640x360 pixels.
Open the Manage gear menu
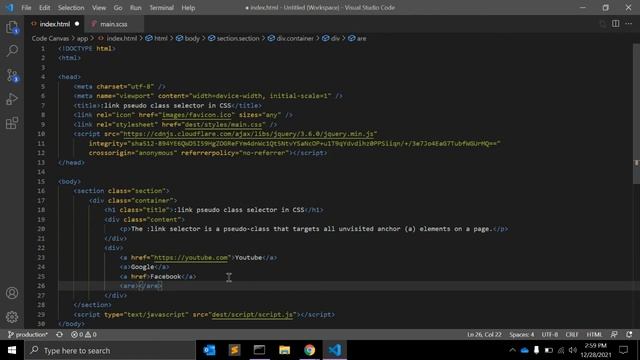pyautogui.click(x=12, y=317)
